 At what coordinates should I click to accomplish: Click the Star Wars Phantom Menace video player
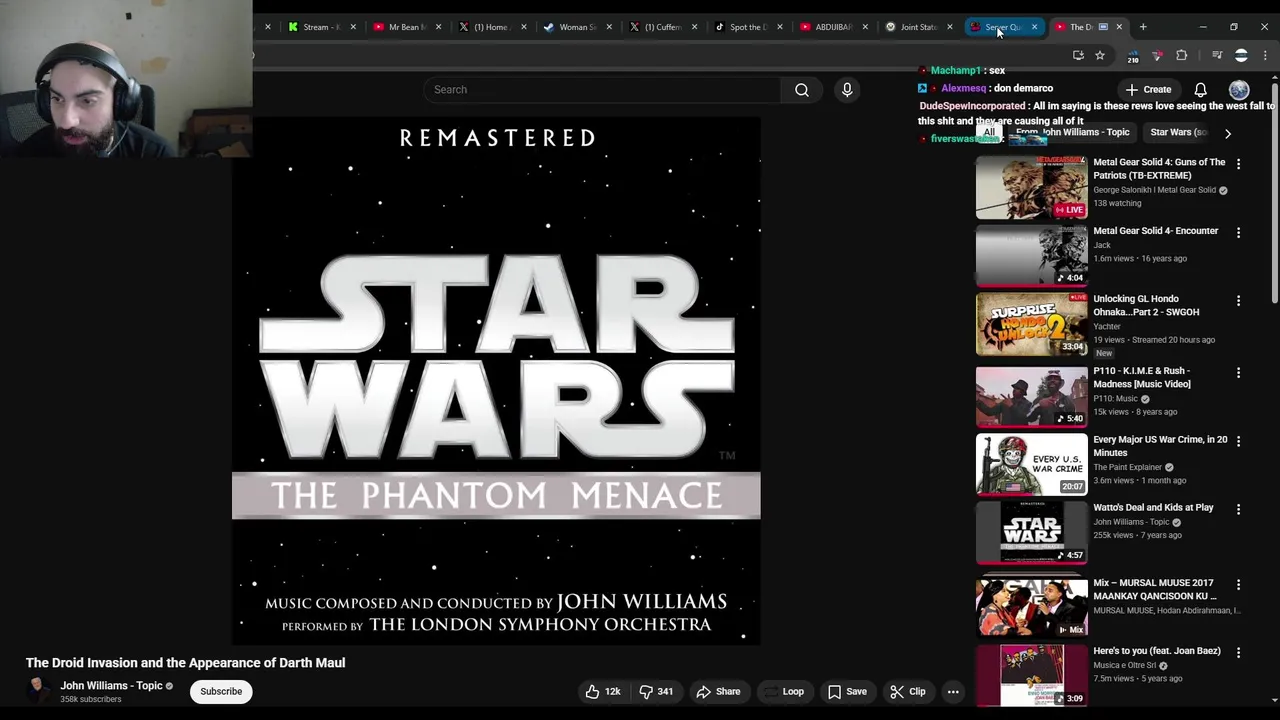tap(496, 382)
